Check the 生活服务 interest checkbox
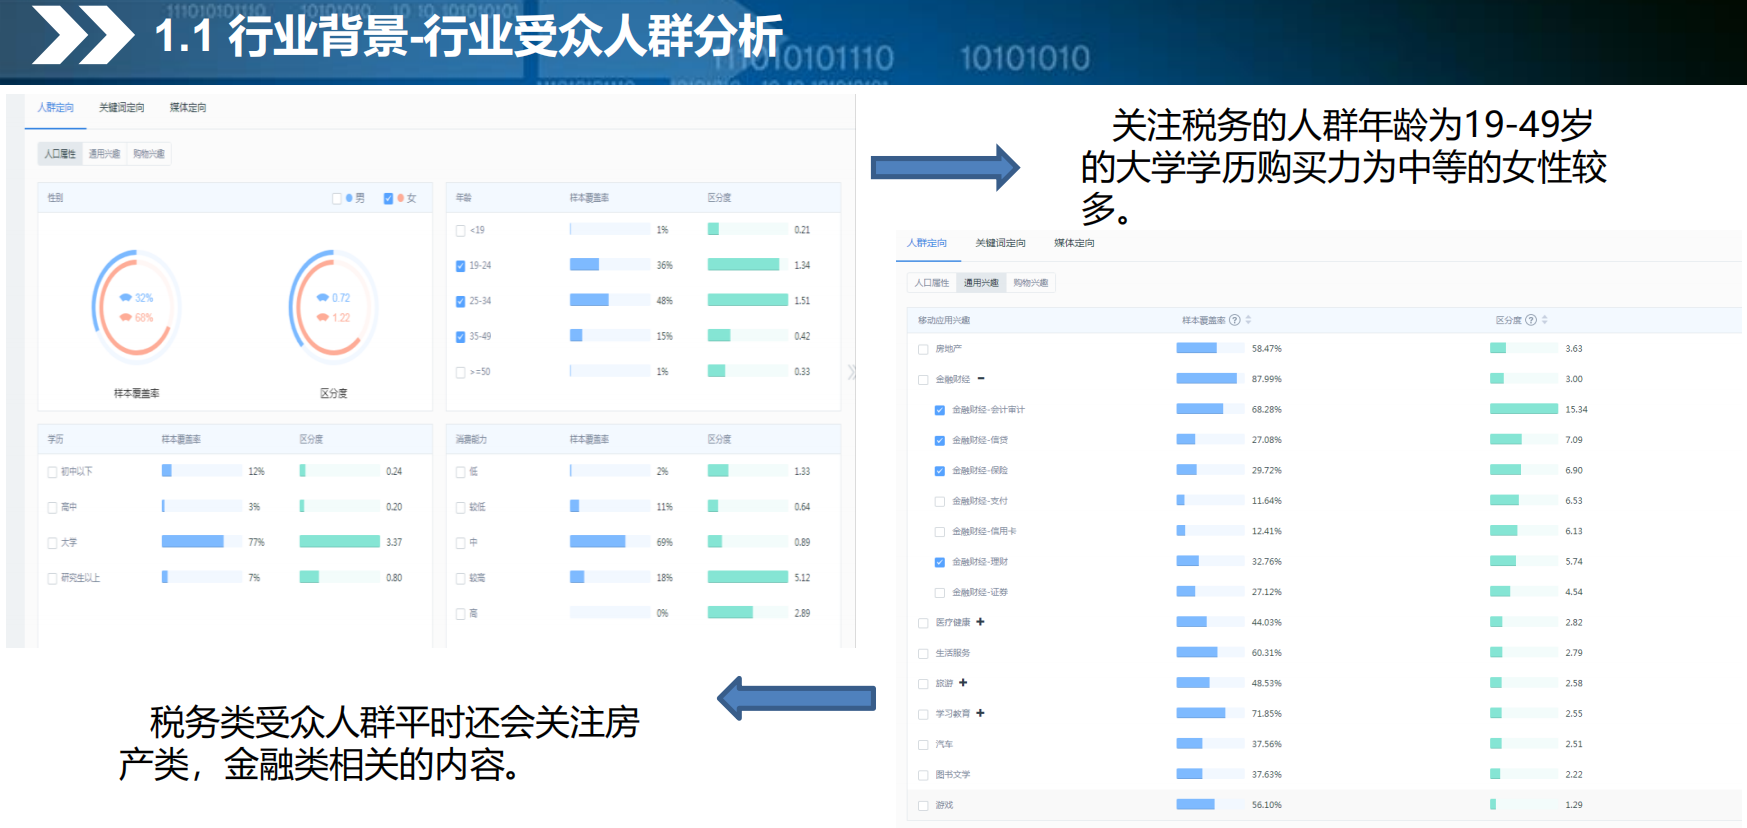The width and height of the screenshot is (1747, 828). coord(923,654)
